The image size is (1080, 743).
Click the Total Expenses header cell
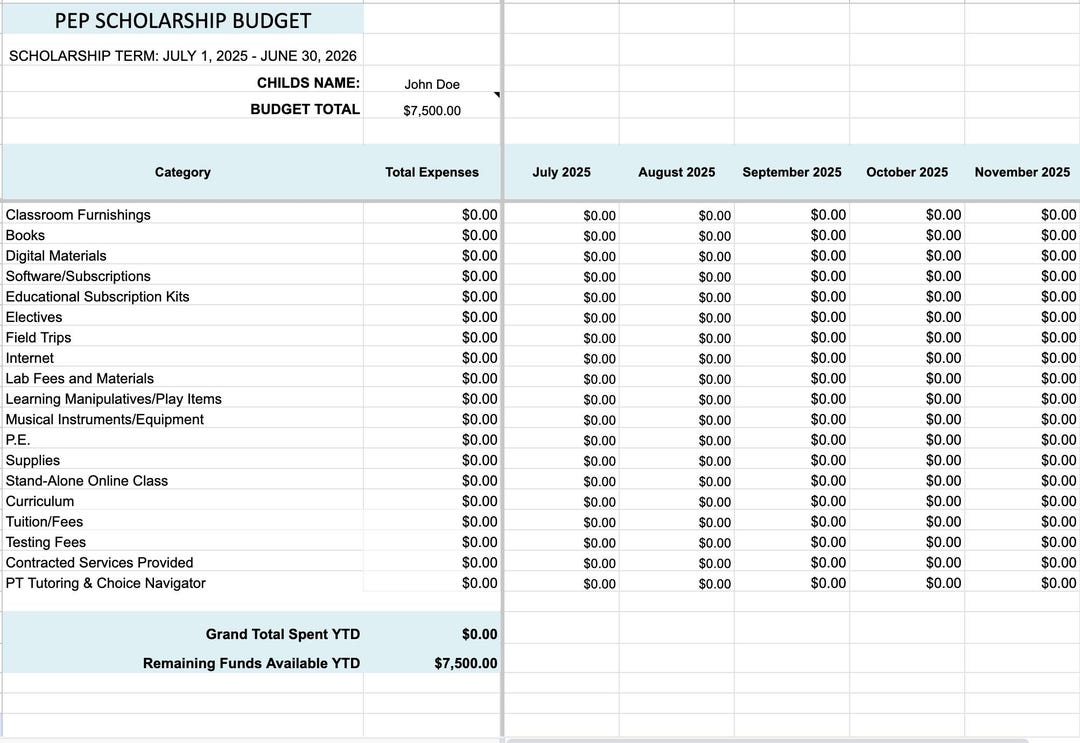pos(432,172)
